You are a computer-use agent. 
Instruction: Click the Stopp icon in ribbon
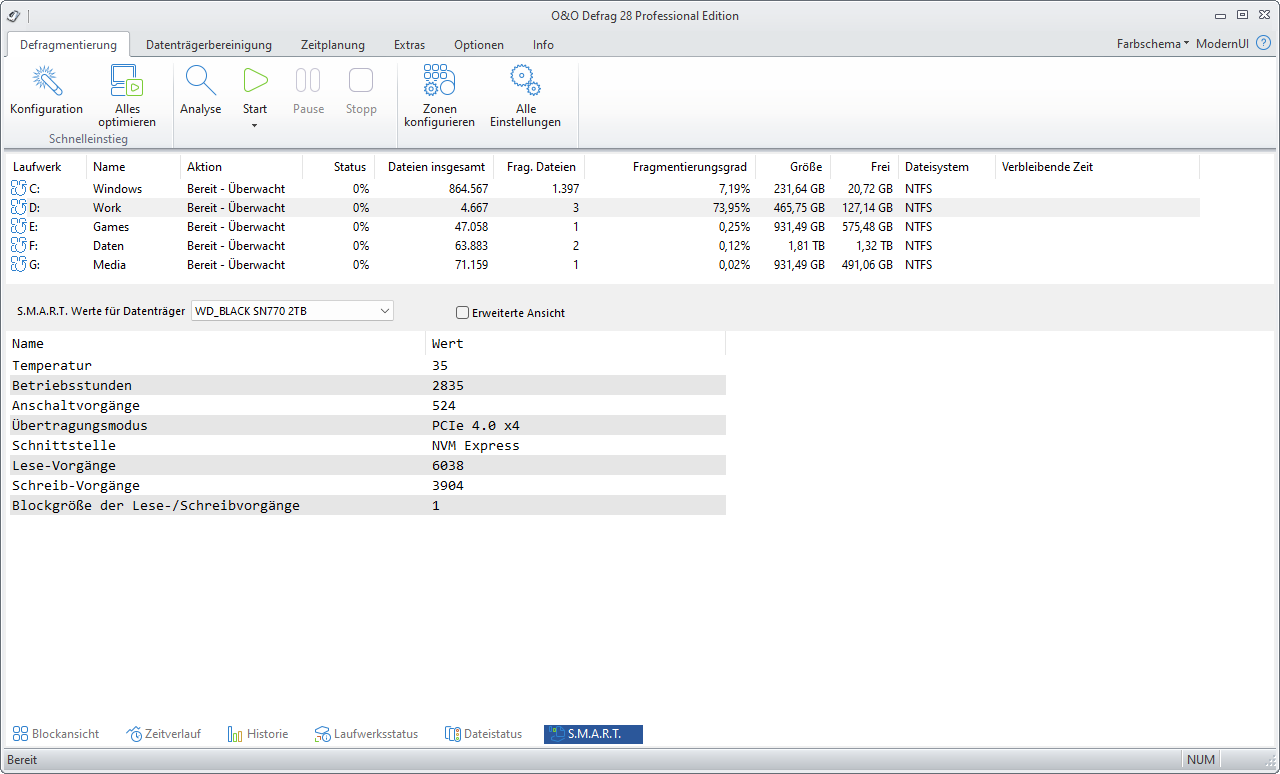[361, 81]
